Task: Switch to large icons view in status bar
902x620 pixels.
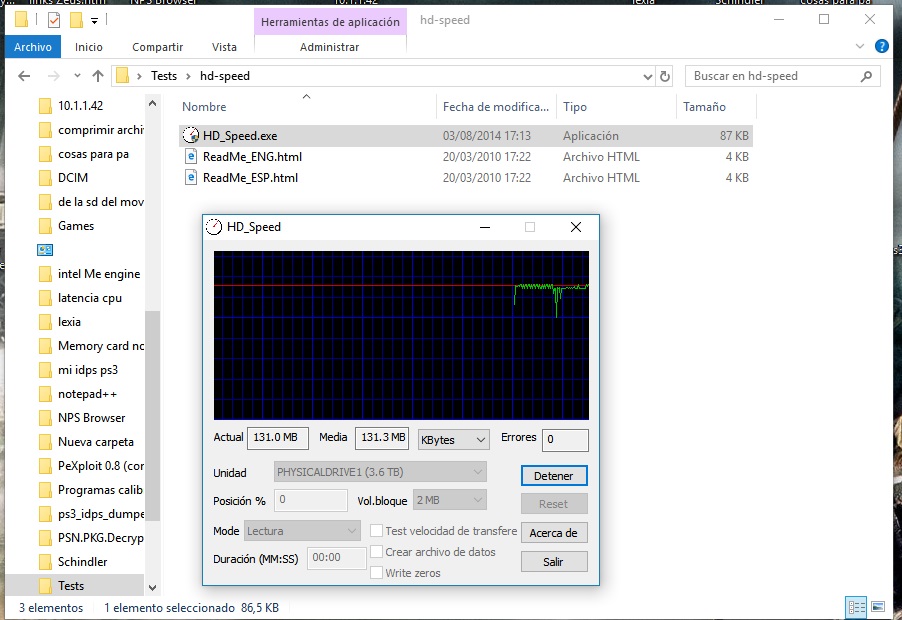Action: [878, 607]
